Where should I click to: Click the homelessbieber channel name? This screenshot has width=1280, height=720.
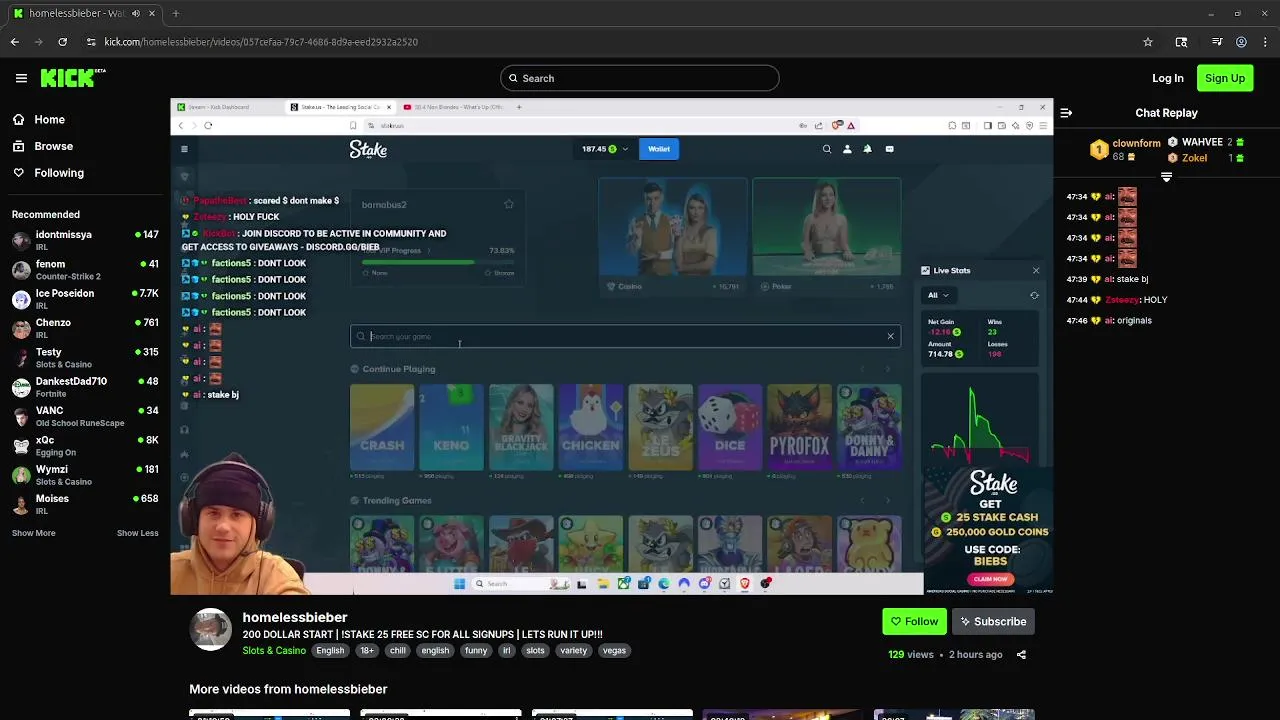[x=295, y=618]
